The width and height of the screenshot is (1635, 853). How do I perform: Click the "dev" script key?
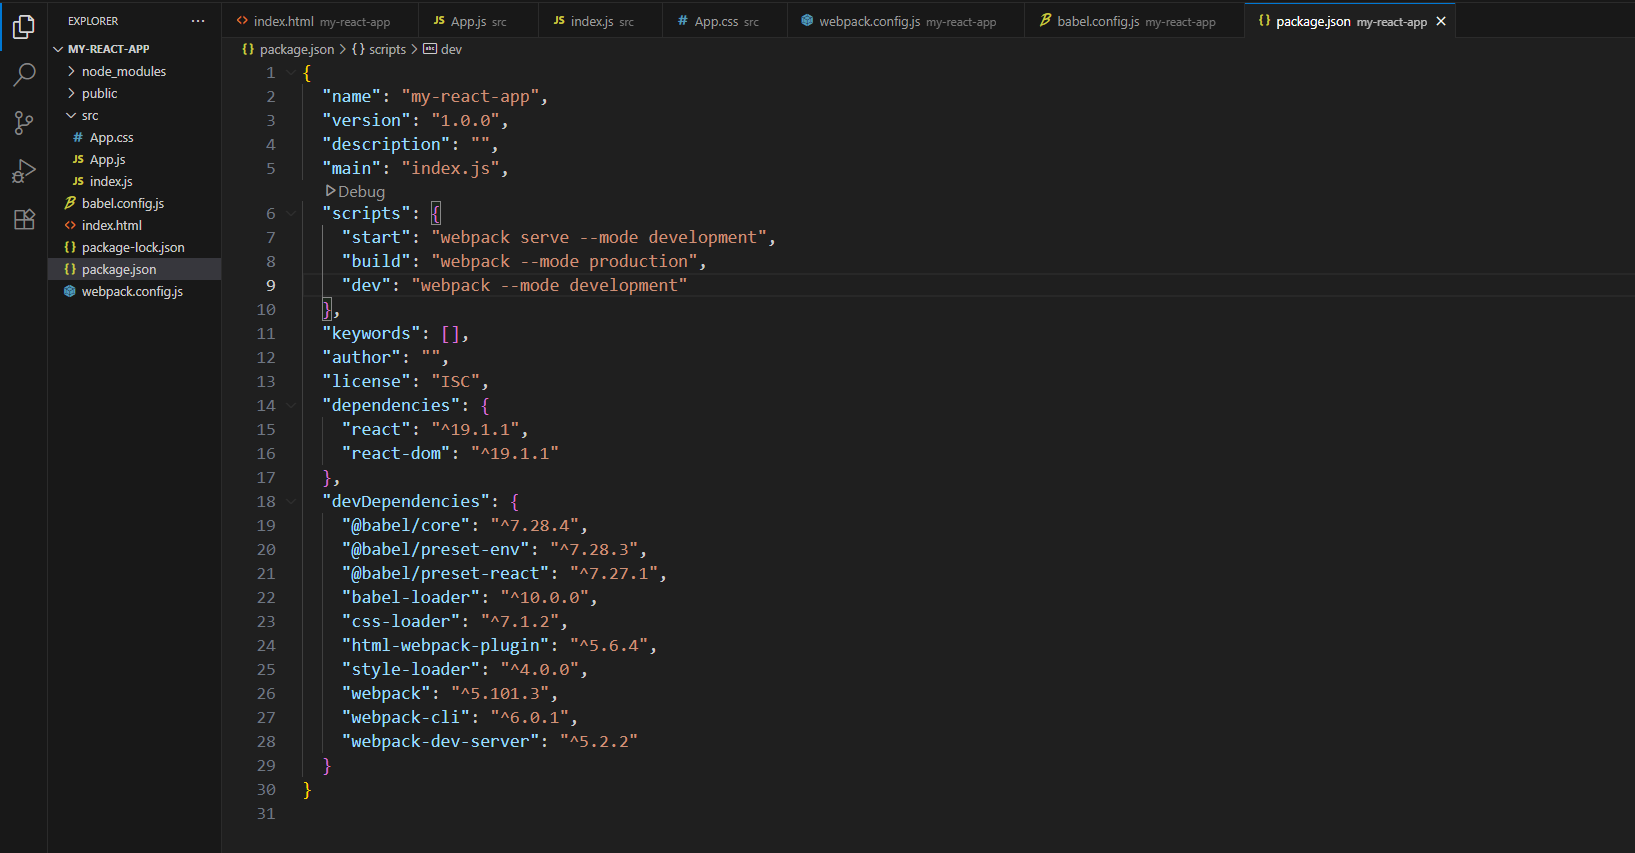pos(366,285)
